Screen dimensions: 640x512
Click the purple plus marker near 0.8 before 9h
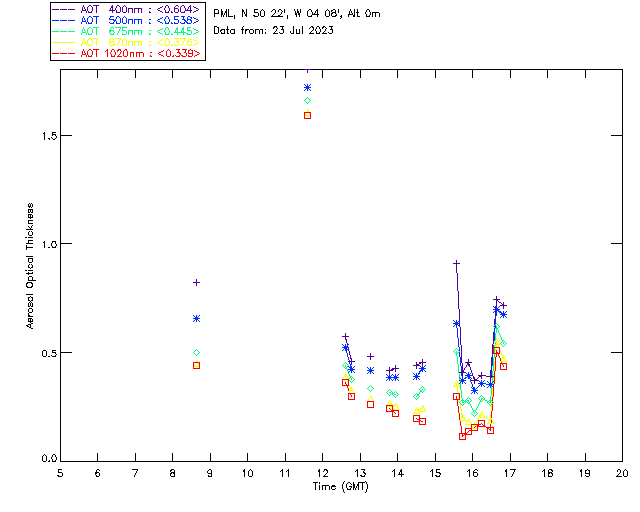[x=196, y=283]
